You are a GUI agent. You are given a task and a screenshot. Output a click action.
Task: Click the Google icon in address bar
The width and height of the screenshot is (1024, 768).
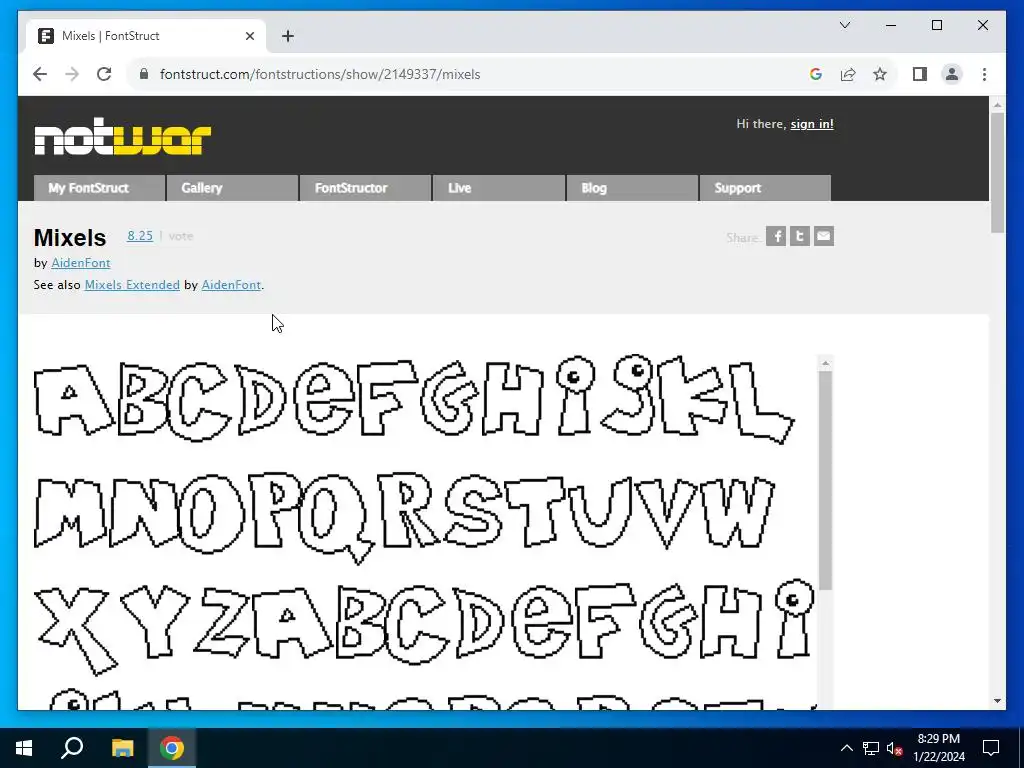point(816,74)
